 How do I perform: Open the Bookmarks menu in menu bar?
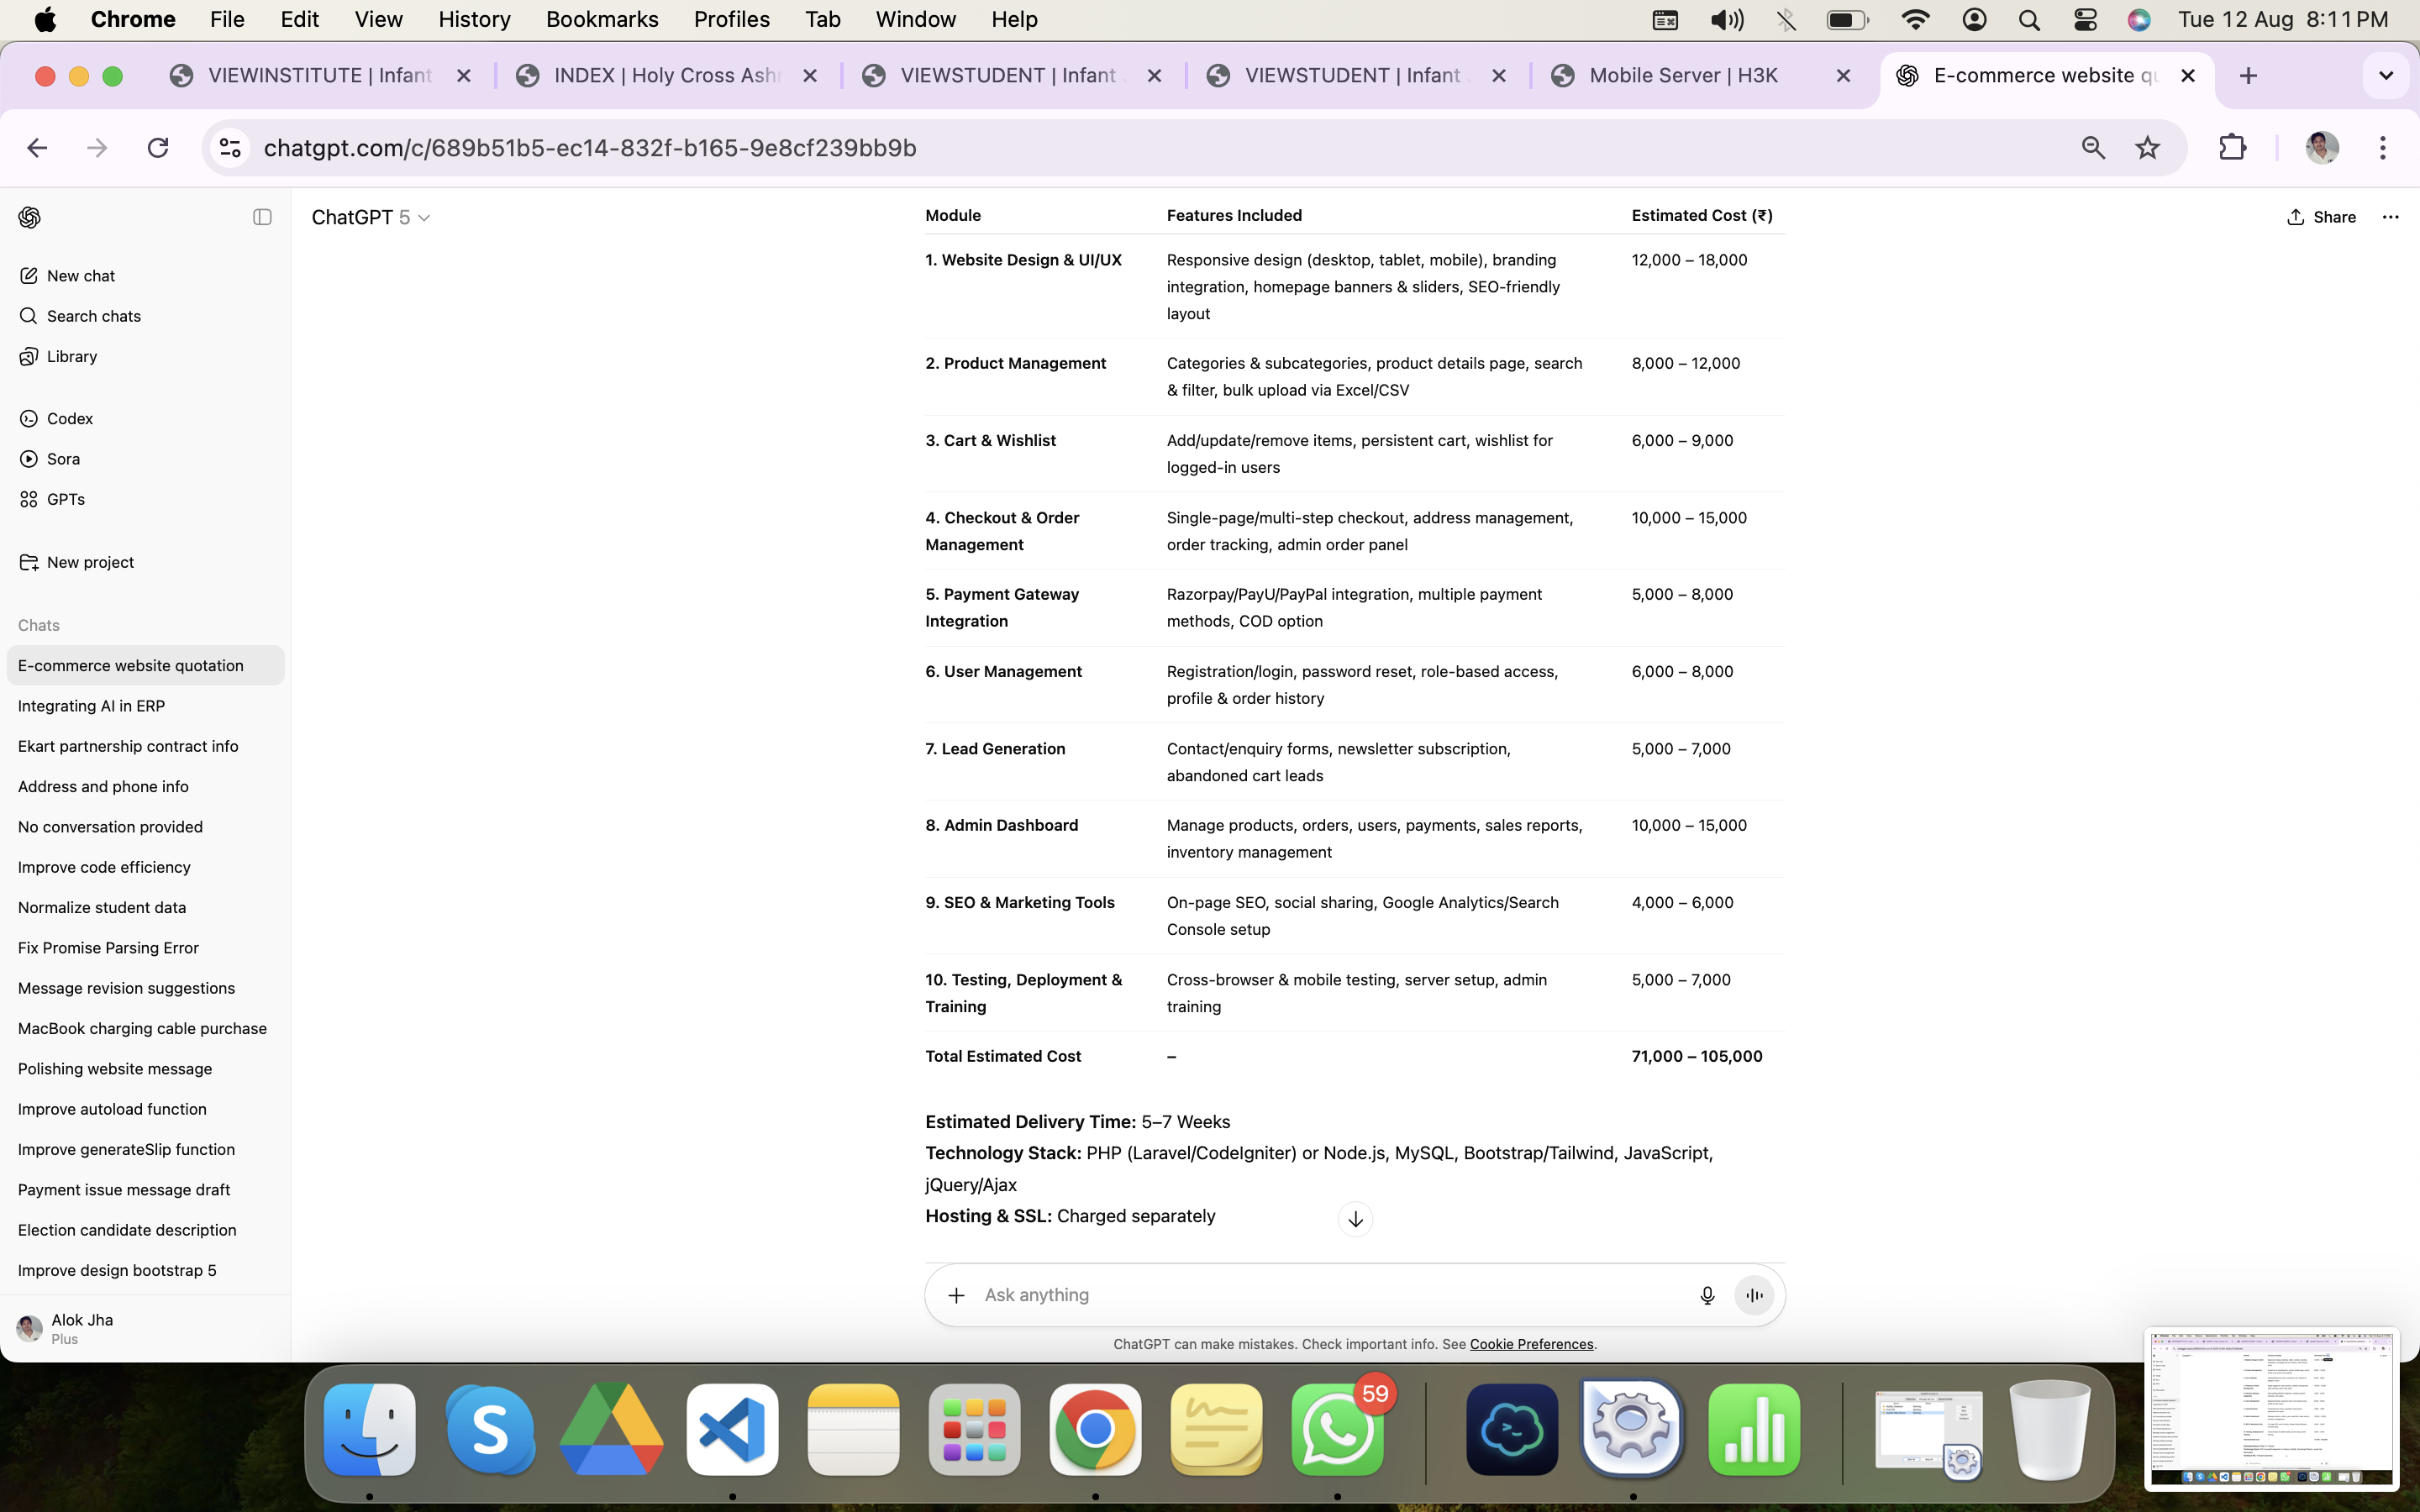[x=601, y=19]
